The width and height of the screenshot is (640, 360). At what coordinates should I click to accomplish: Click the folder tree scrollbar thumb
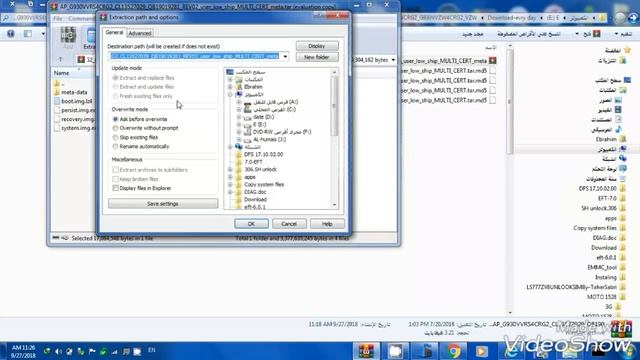click(334, 106)
